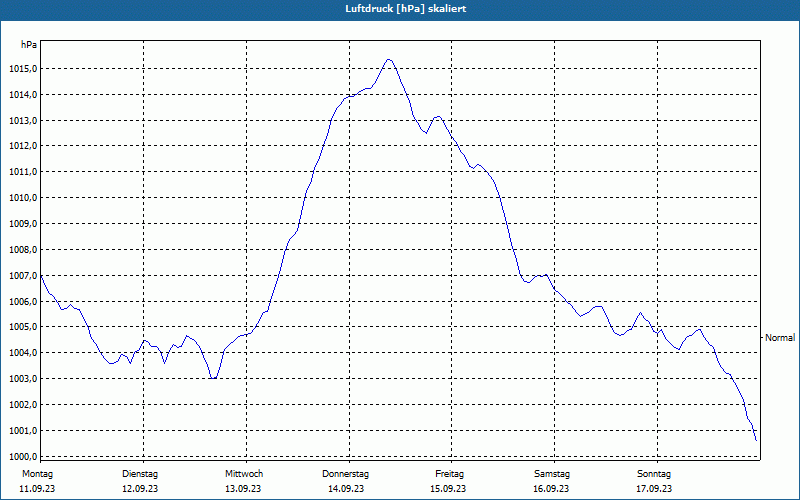Click the 1003,0 y-axis tick label
This screenshot has width=800, height=500.
[x=22, y=379]
